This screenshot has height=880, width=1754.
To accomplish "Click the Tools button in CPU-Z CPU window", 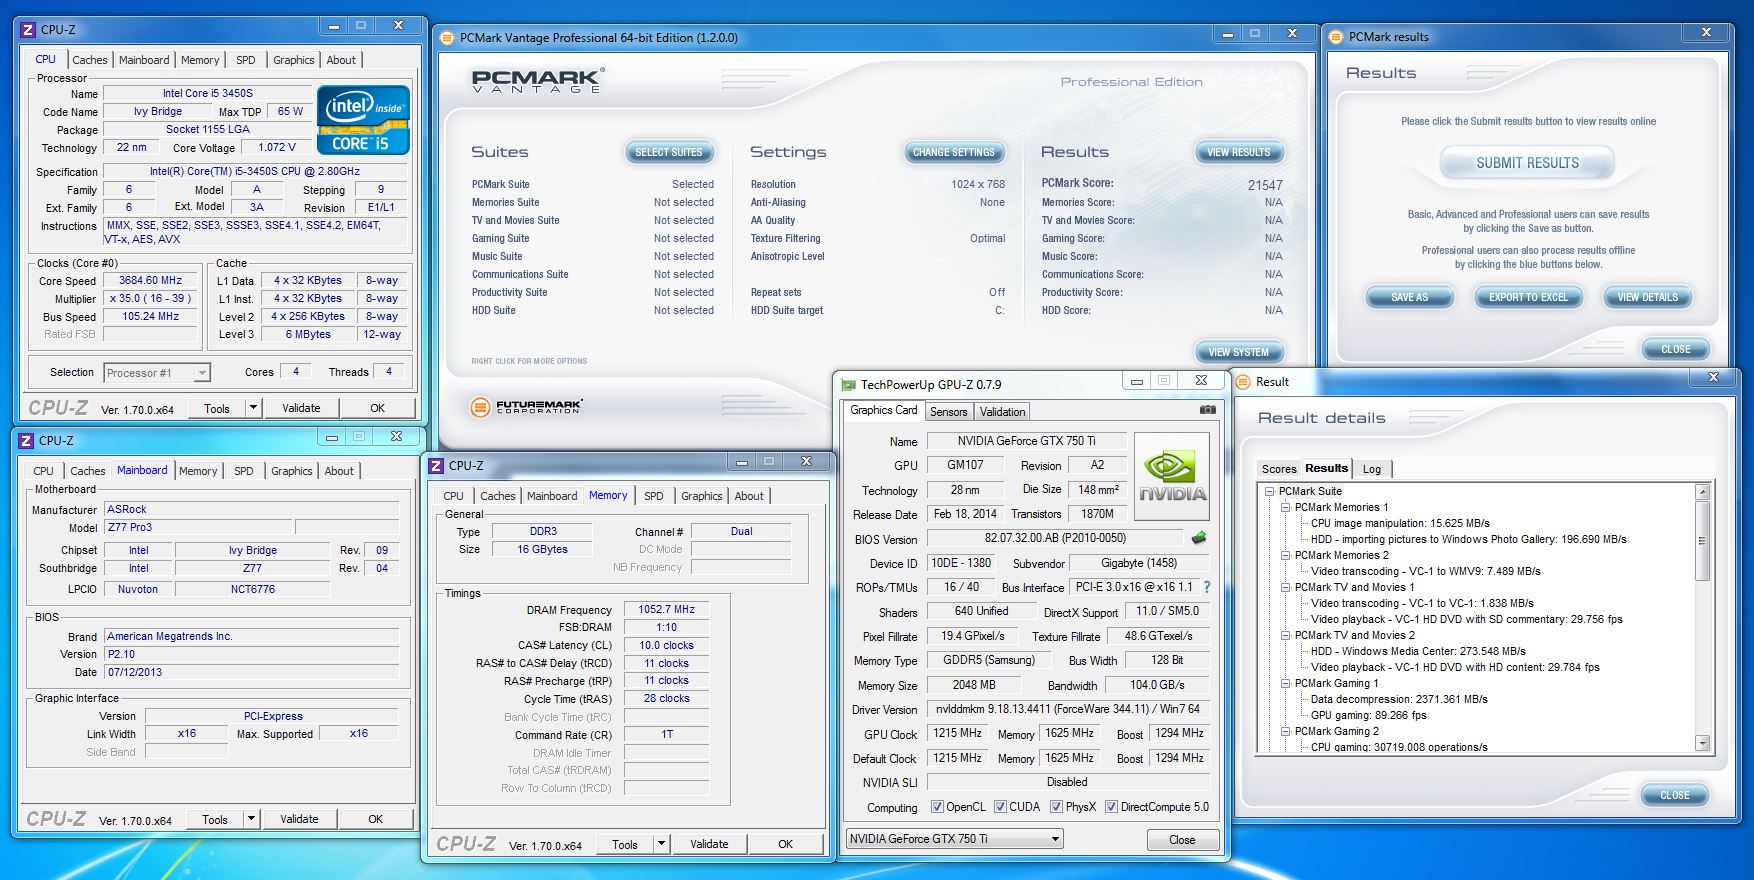I will coord(217,408).
